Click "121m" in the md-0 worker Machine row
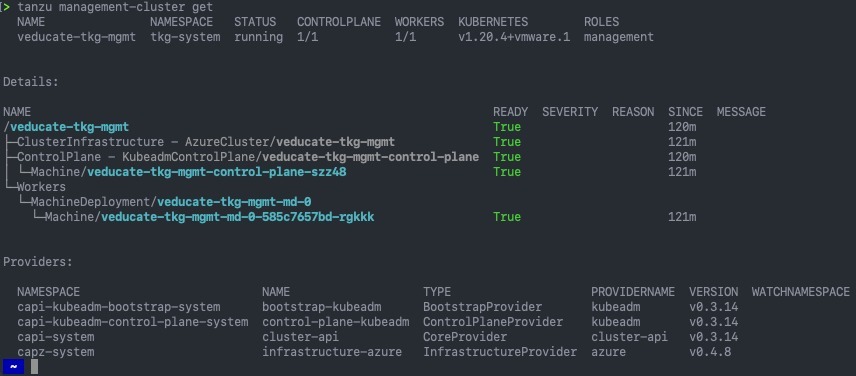 (x=682, y=217)
